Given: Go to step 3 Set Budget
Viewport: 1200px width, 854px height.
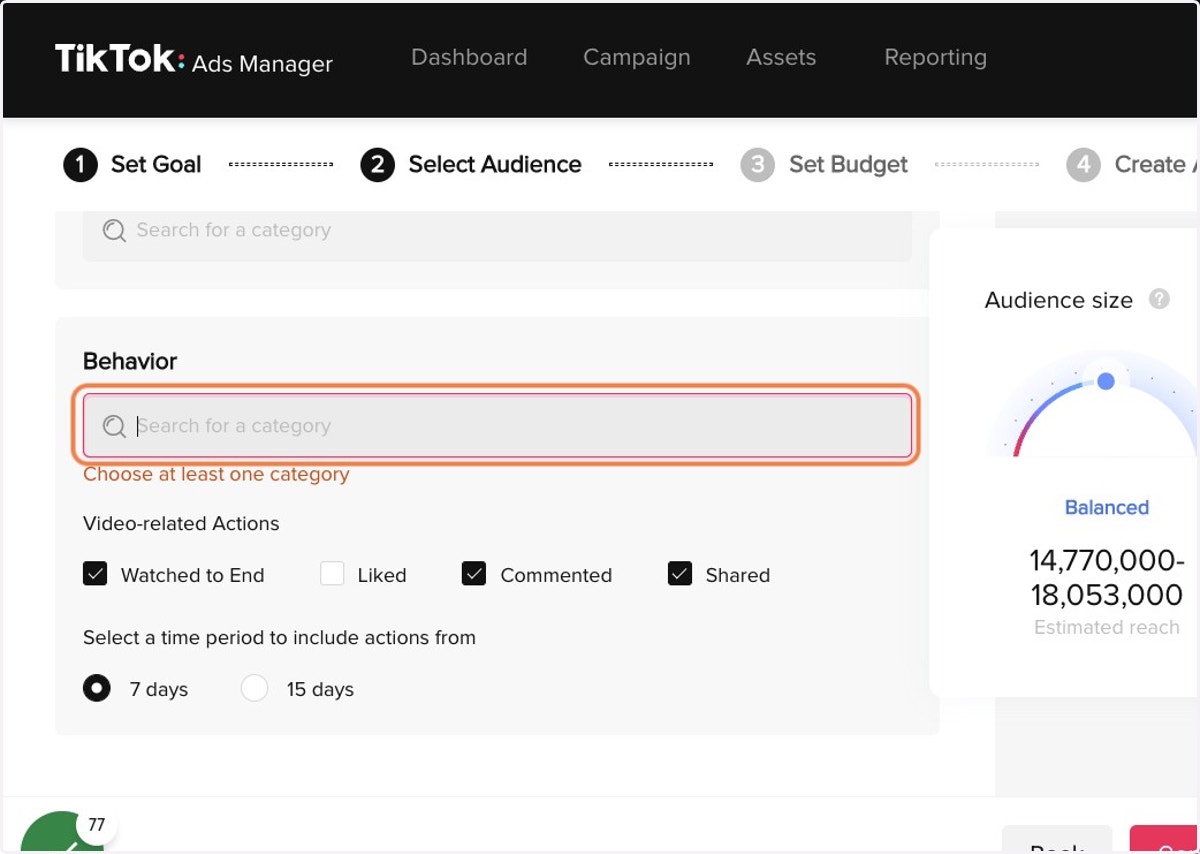Looking at the screenshot, I should click(x=824, y=164).
